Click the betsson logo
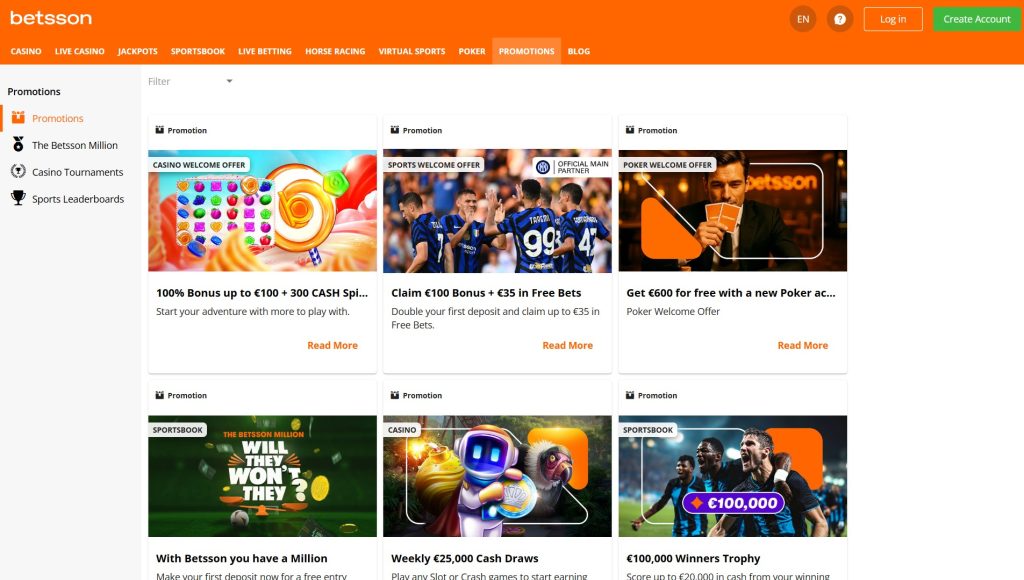 51,18
